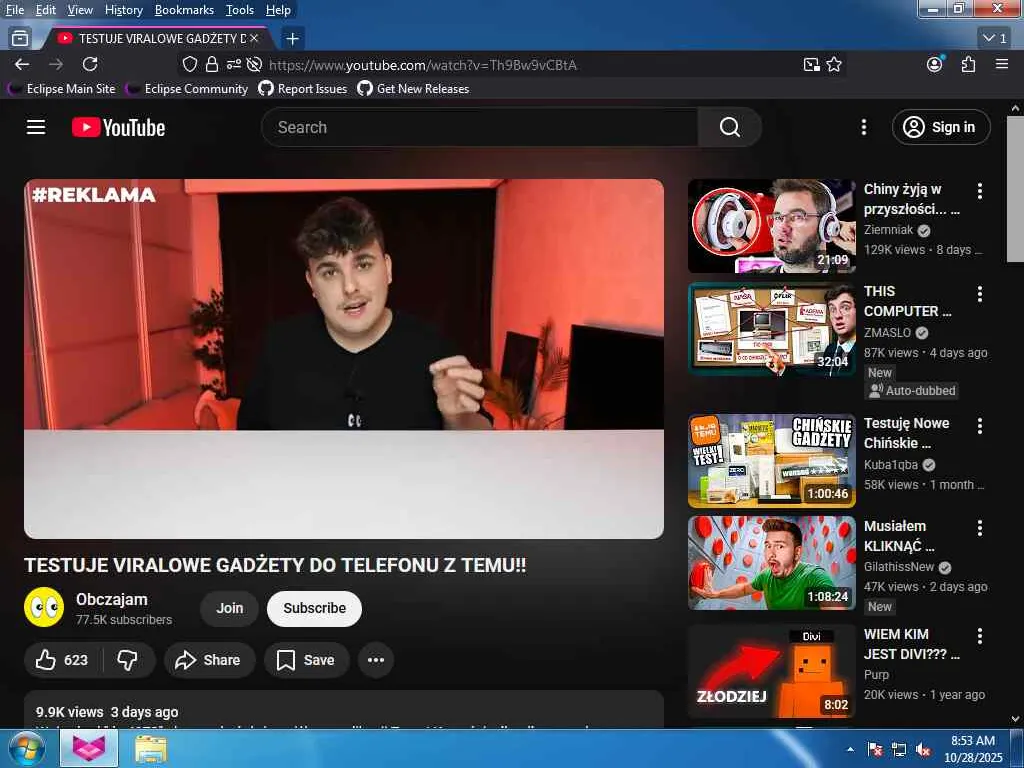View site security padlock info

point(212,65)
